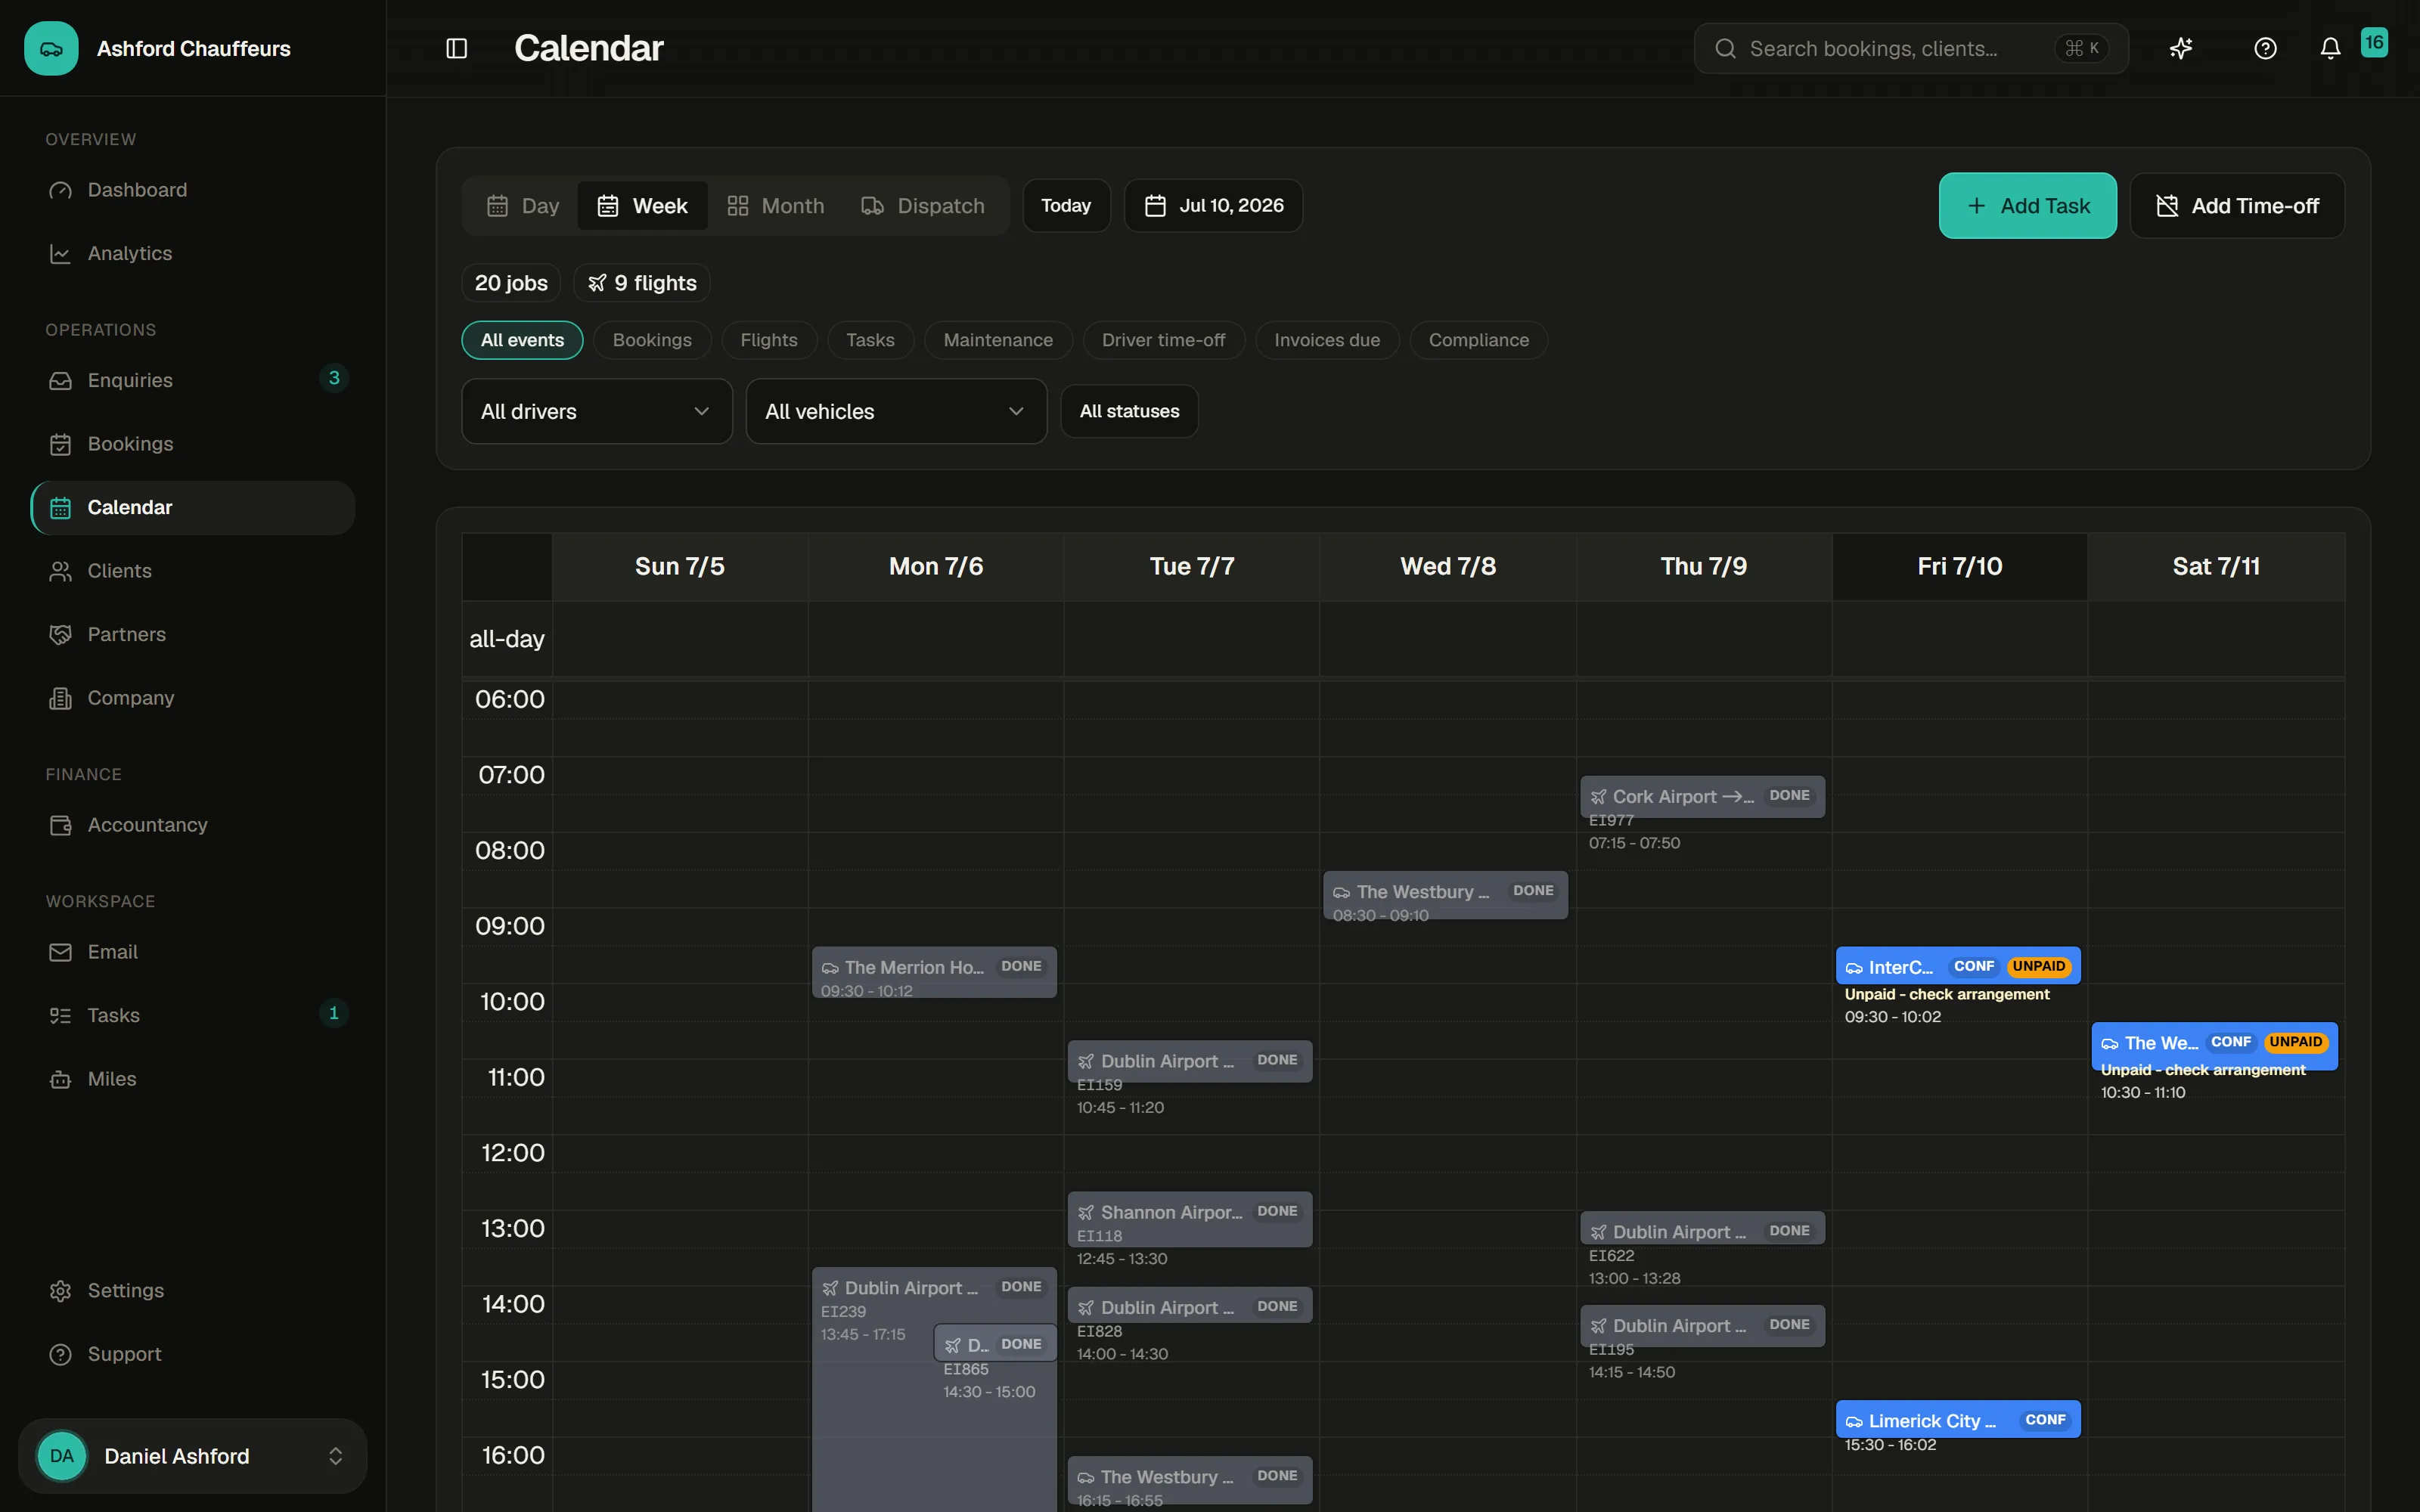Open the help question-mark icon
Viewport: 2420px width, 1512px height.
click(2265, 48)
